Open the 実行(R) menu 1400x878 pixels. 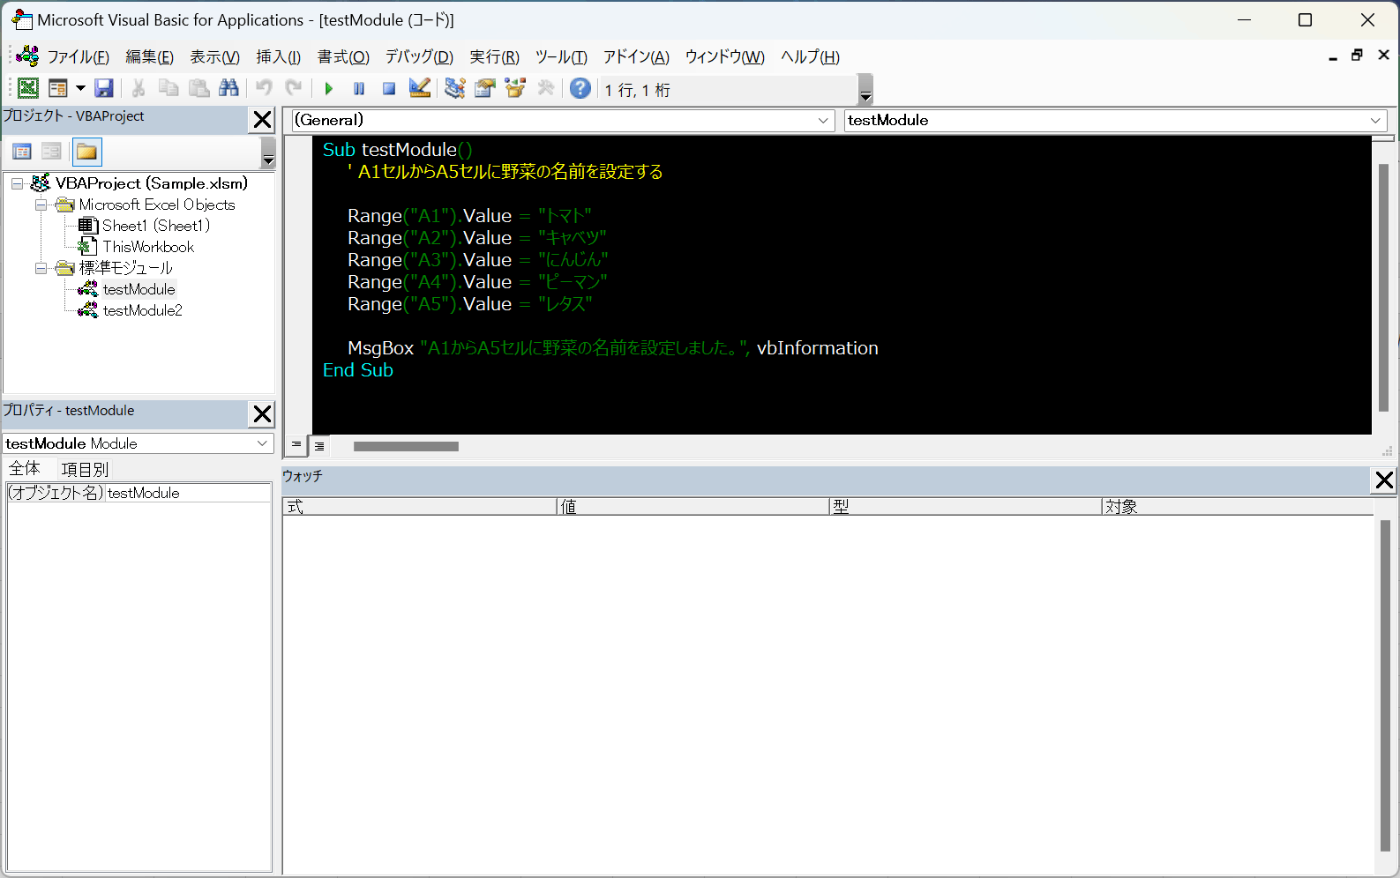point(494,57)
